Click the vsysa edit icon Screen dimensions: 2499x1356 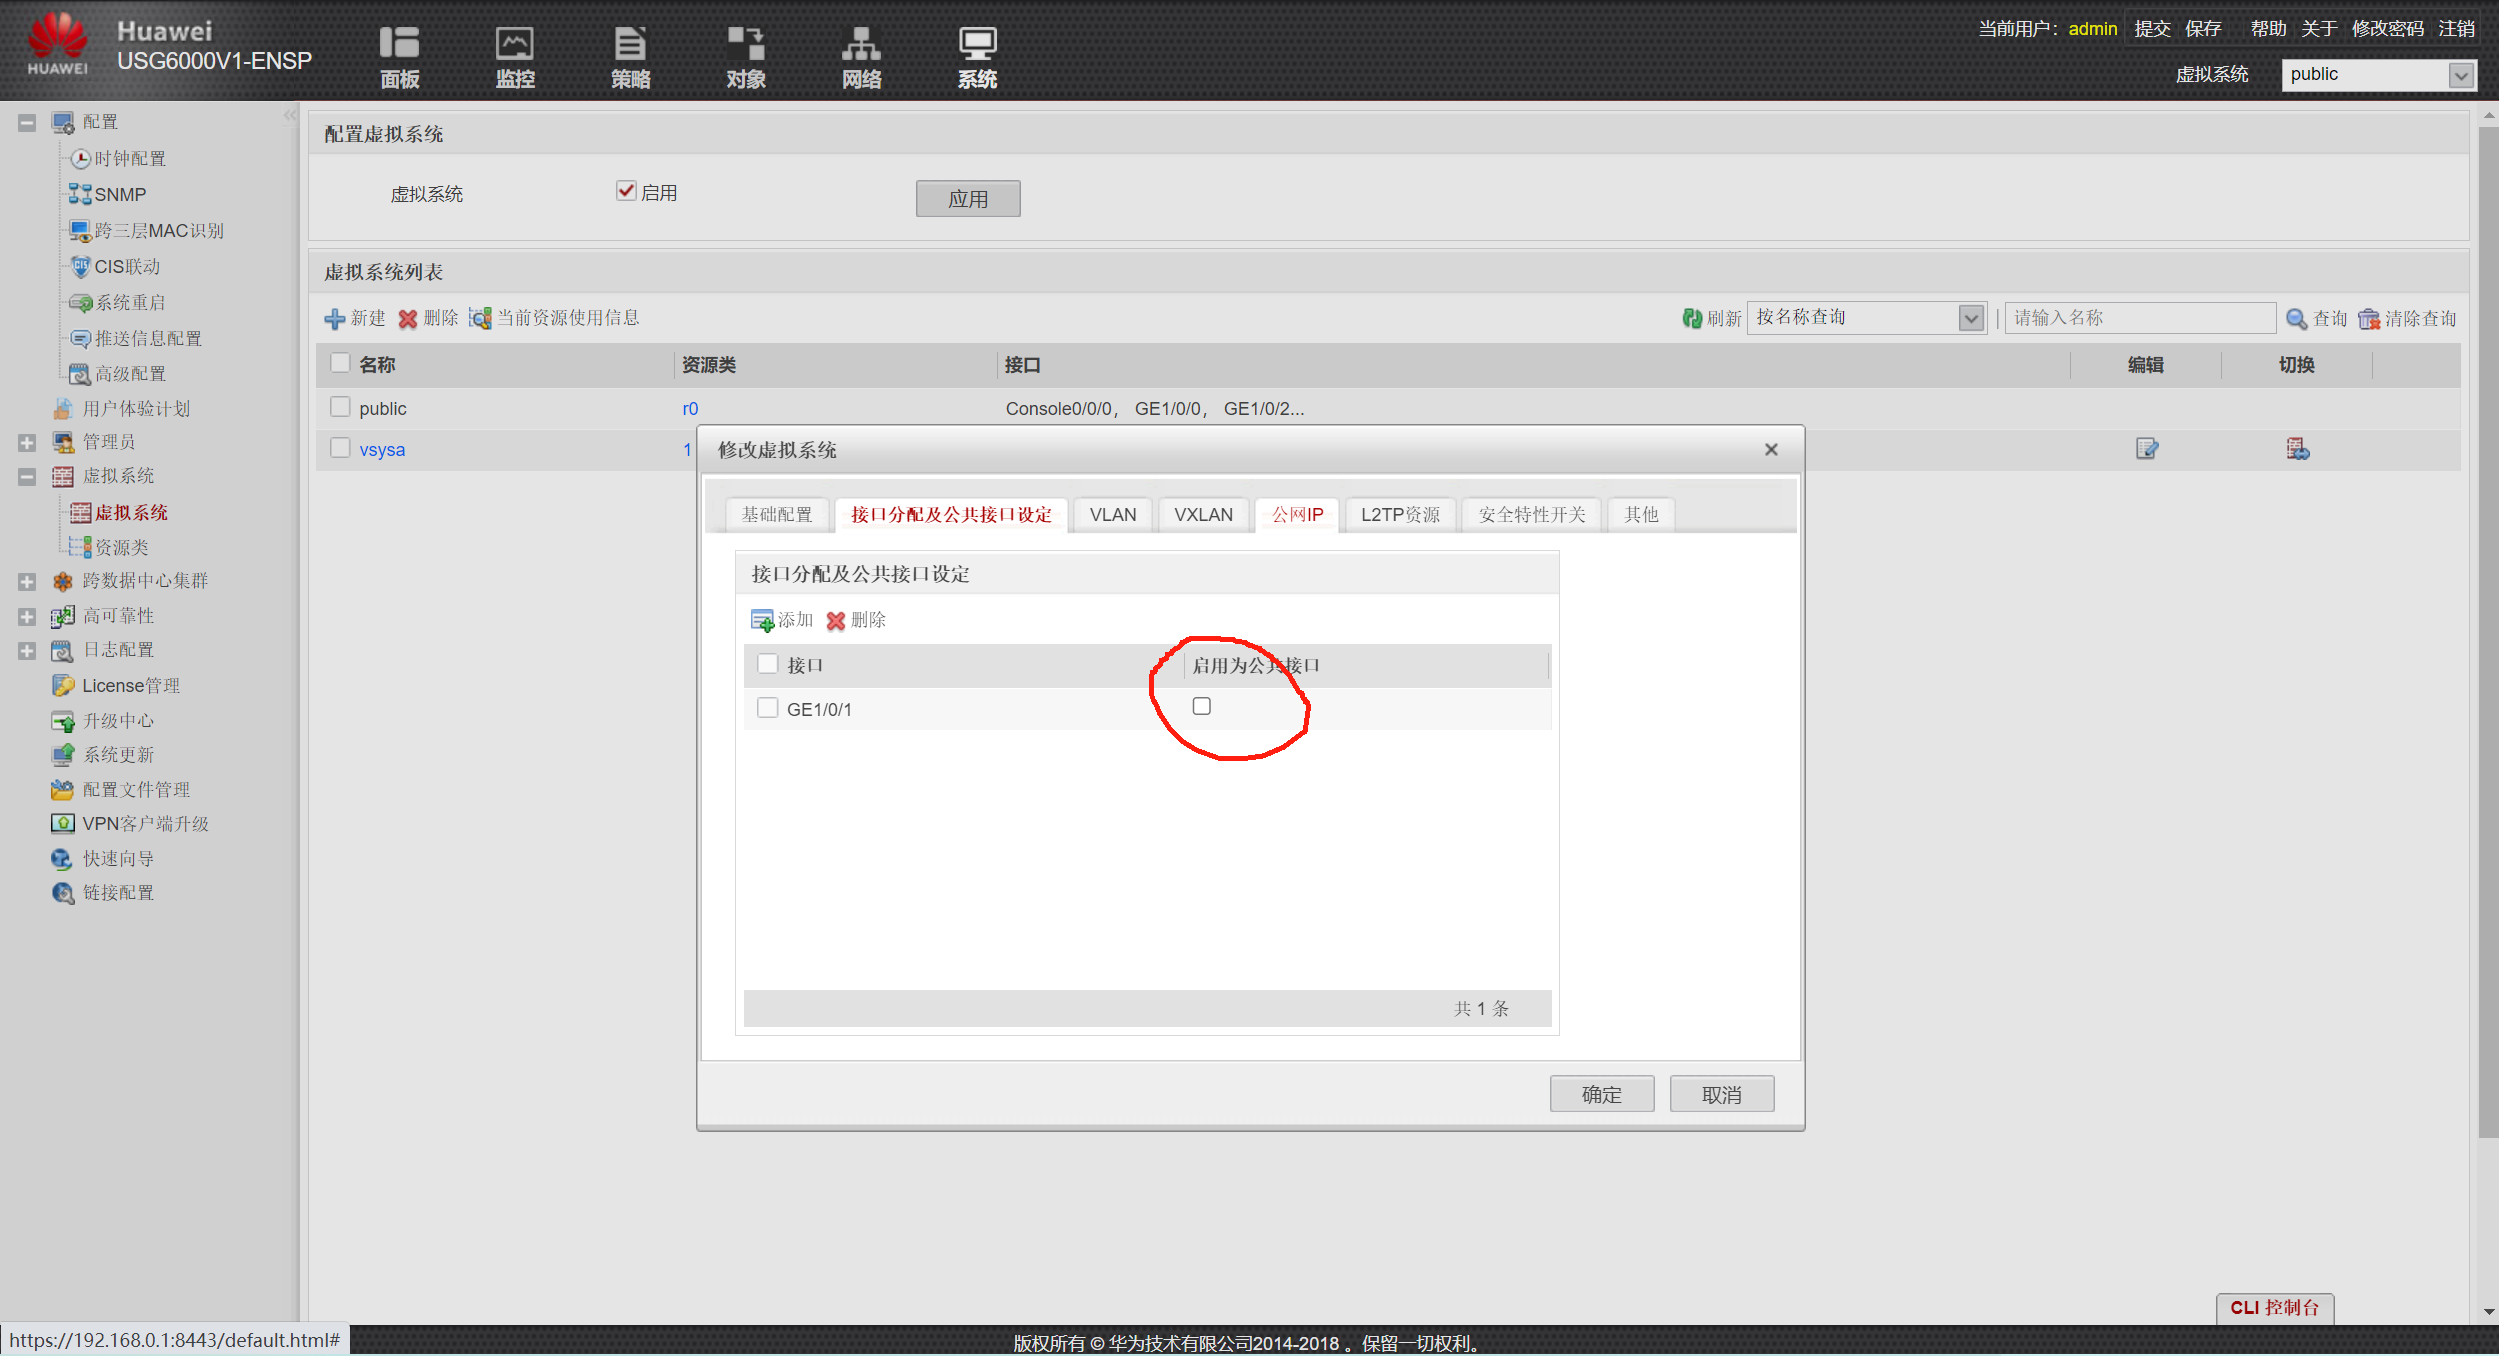(2146, 449)
